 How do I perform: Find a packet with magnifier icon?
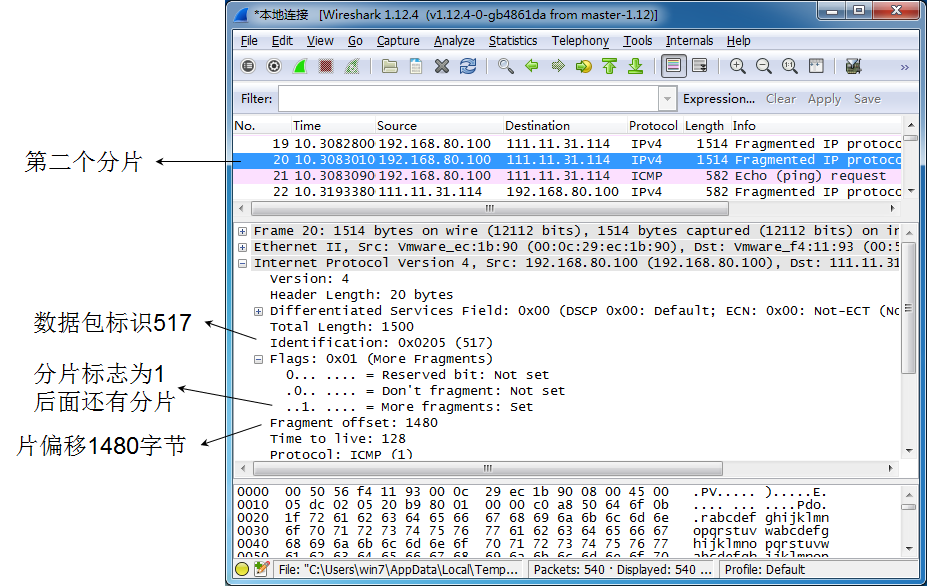click(x=505, y=66)
